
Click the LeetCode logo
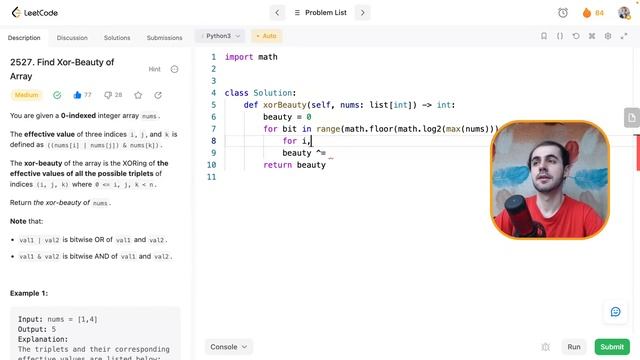(x=34, y=13)
